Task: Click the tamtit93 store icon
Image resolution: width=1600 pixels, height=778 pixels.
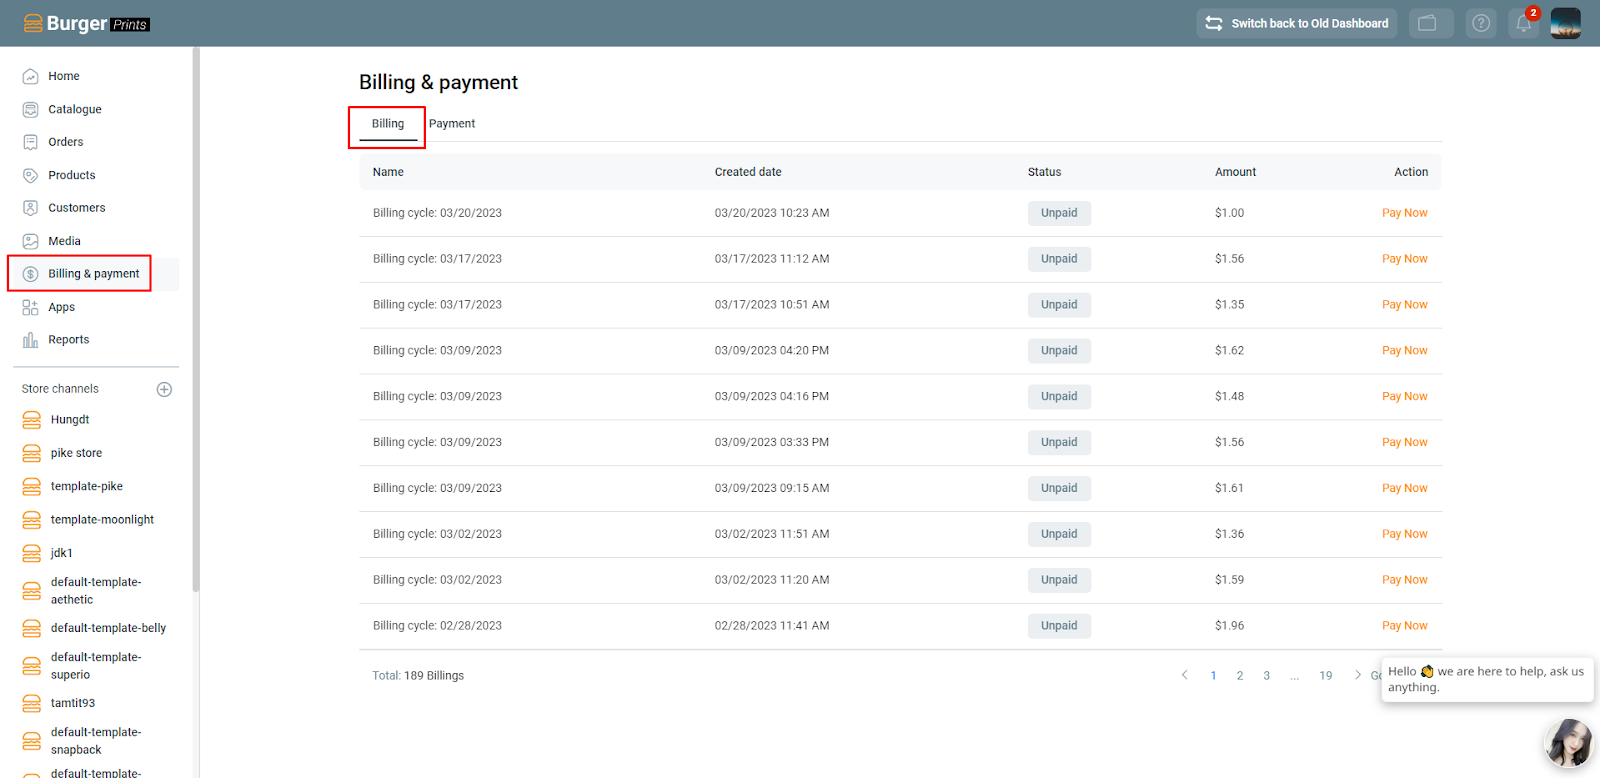Action: pyautogui.click(x=32, y=703)
